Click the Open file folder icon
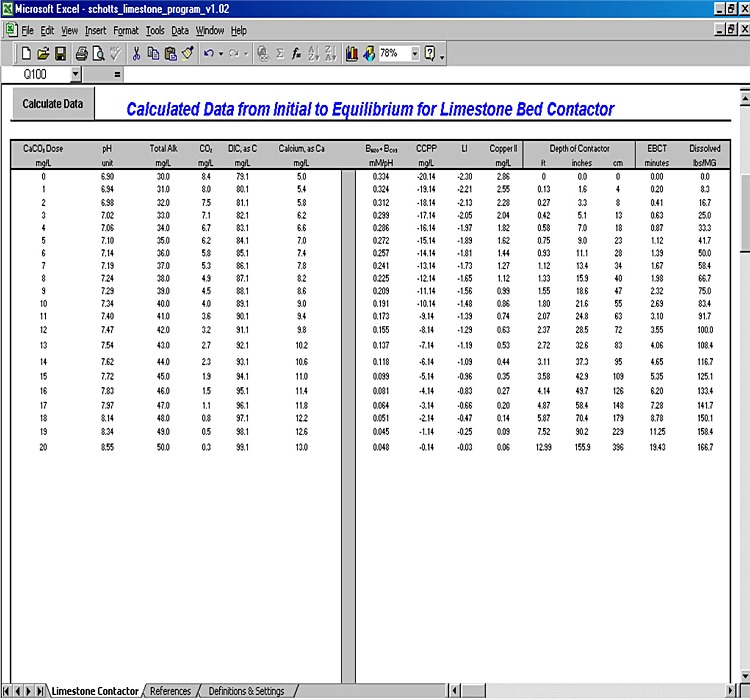The width and height of the screenshot is (750, 700). 43,53
